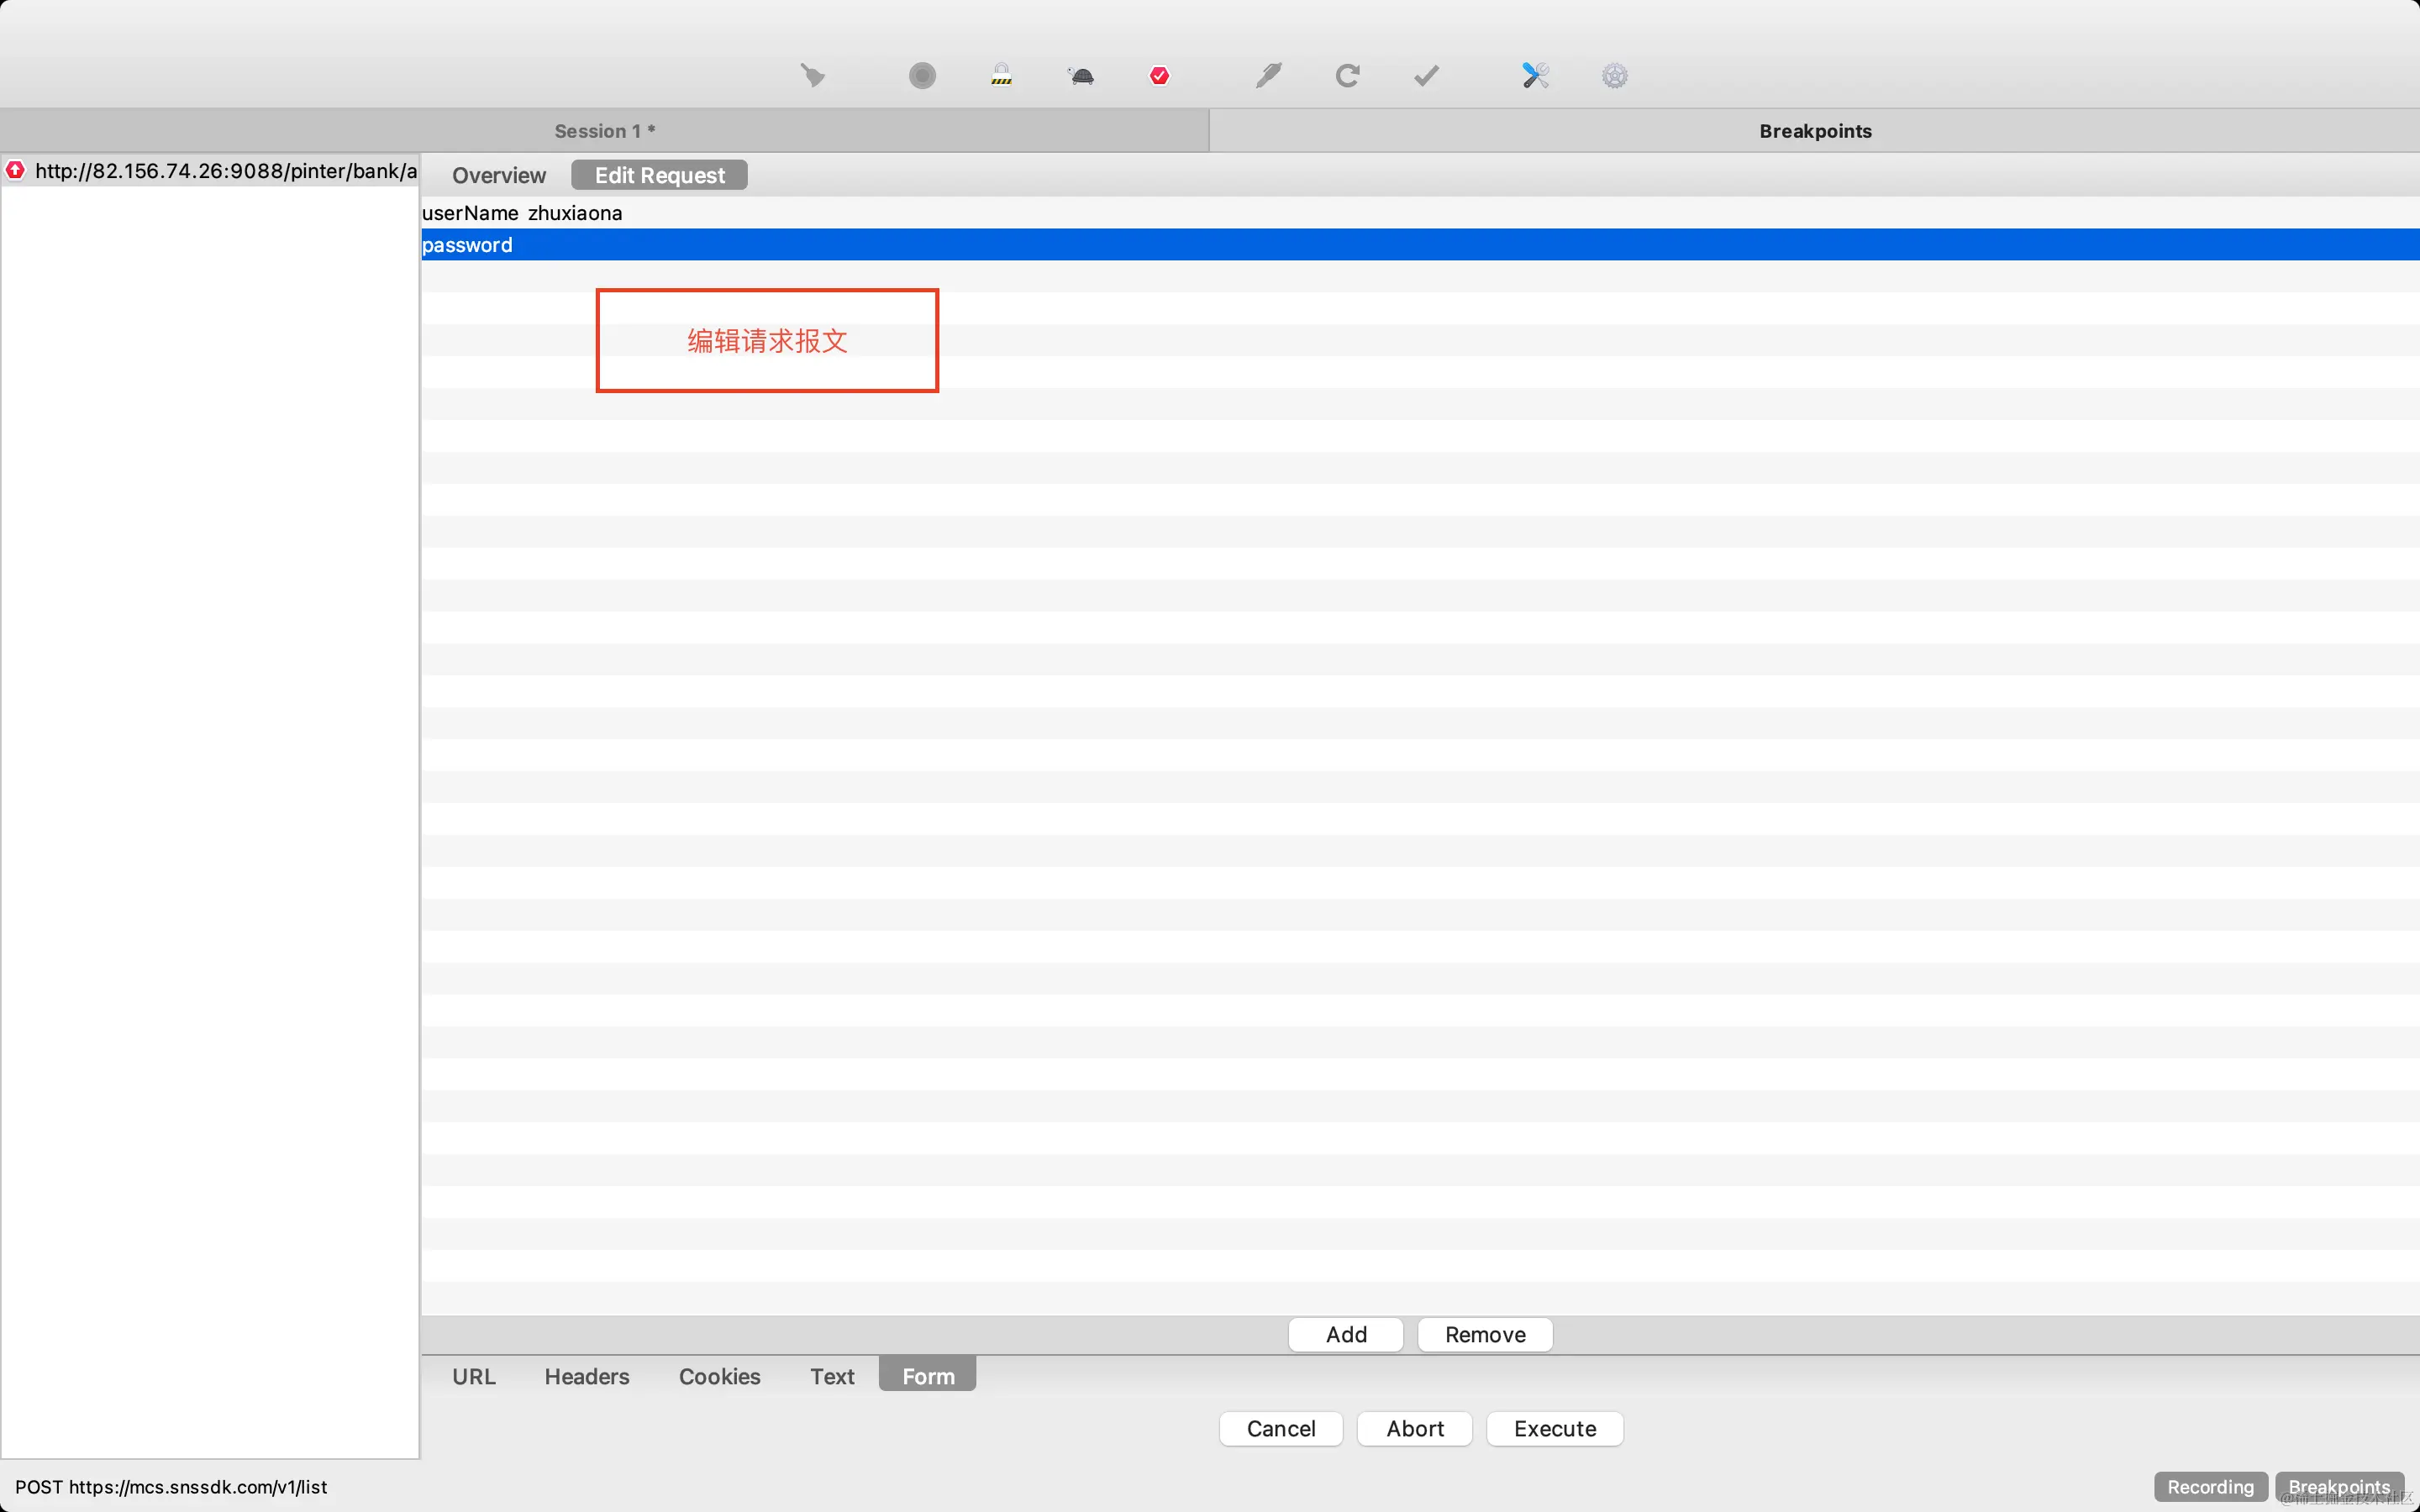Click the broom clear session icon
Screen dimensions: 2420x1512
(x=812, y=75)
